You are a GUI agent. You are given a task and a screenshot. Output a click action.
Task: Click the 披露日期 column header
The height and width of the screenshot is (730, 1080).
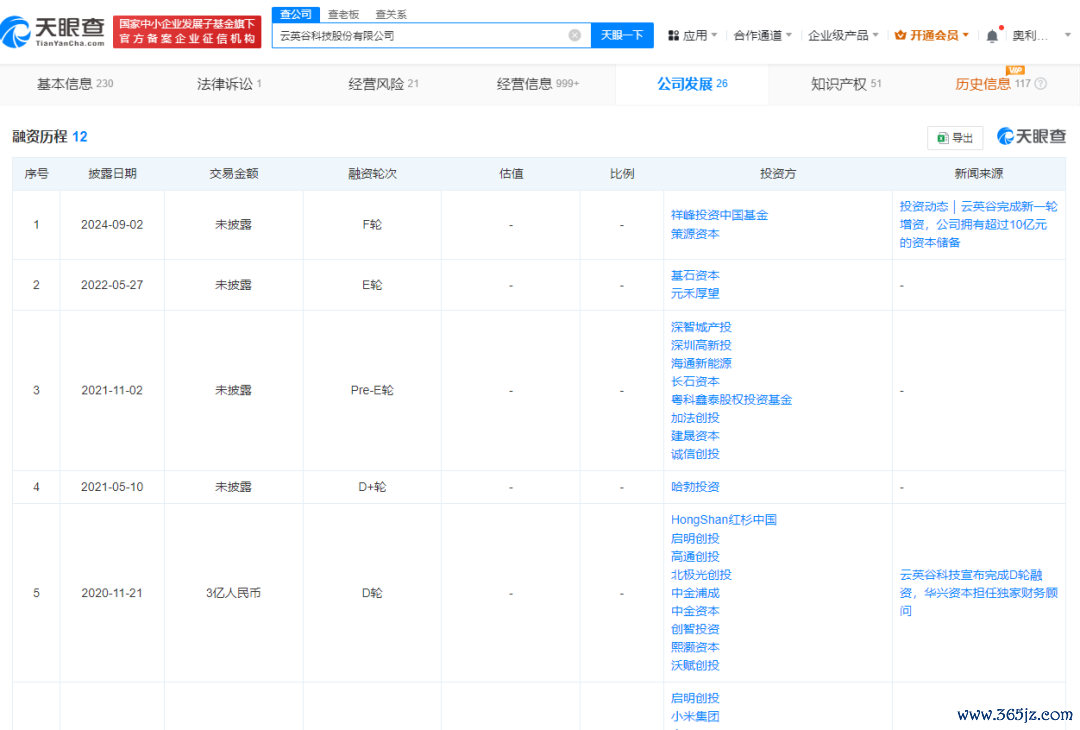coord(112,174)
